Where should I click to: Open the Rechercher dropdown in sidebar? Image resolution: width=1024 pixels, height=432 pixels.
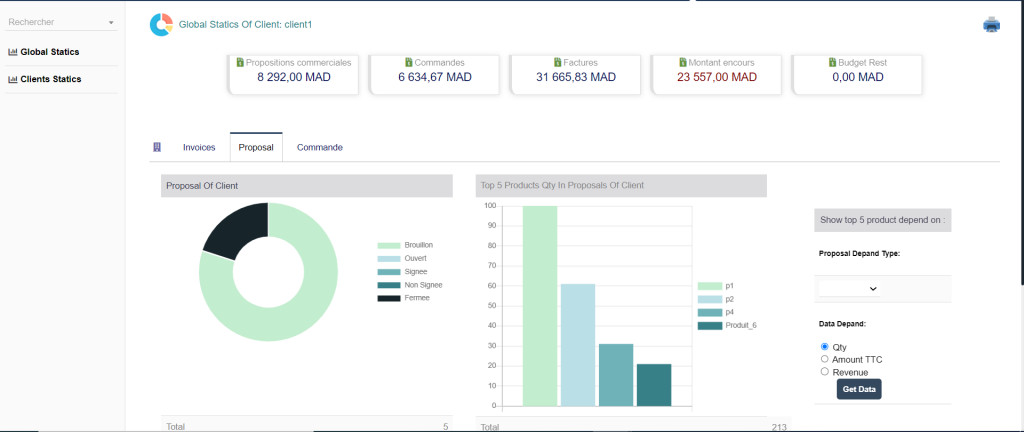pyautogui.click(x=61, y=22)
